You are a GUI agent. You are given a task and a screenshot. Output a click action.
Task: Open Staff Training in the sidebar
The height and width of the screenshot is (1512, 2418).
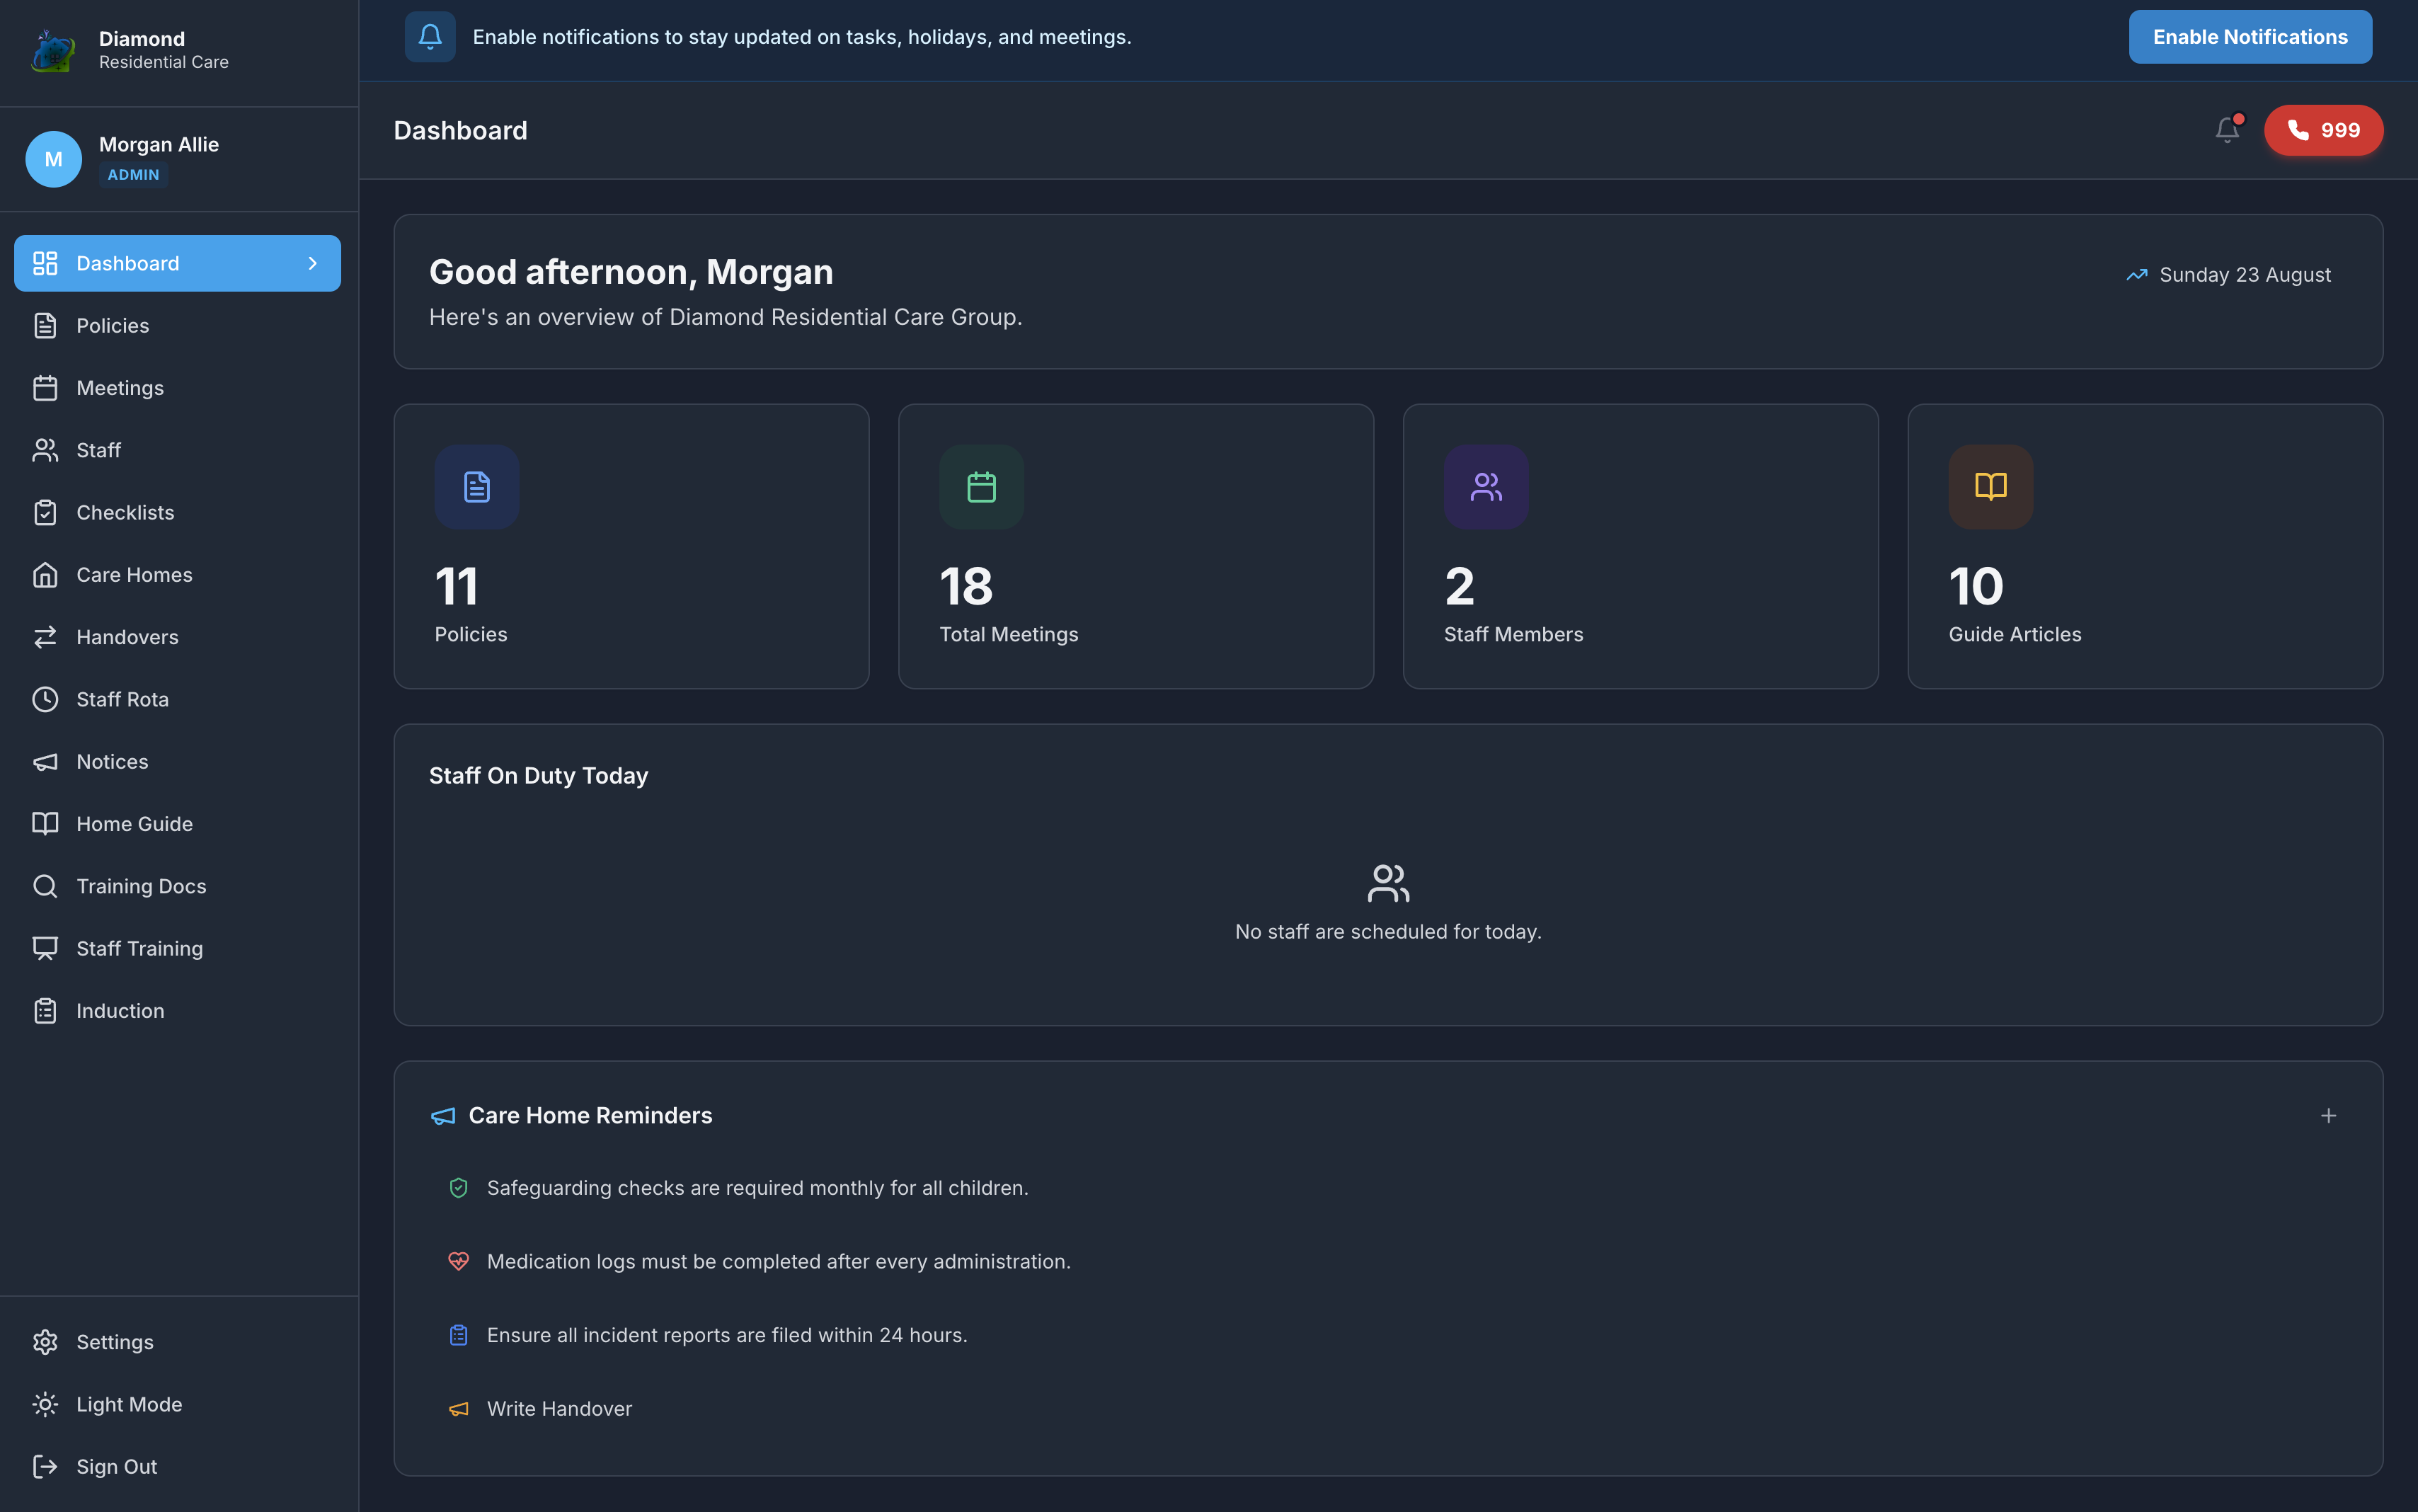[178, 948]
